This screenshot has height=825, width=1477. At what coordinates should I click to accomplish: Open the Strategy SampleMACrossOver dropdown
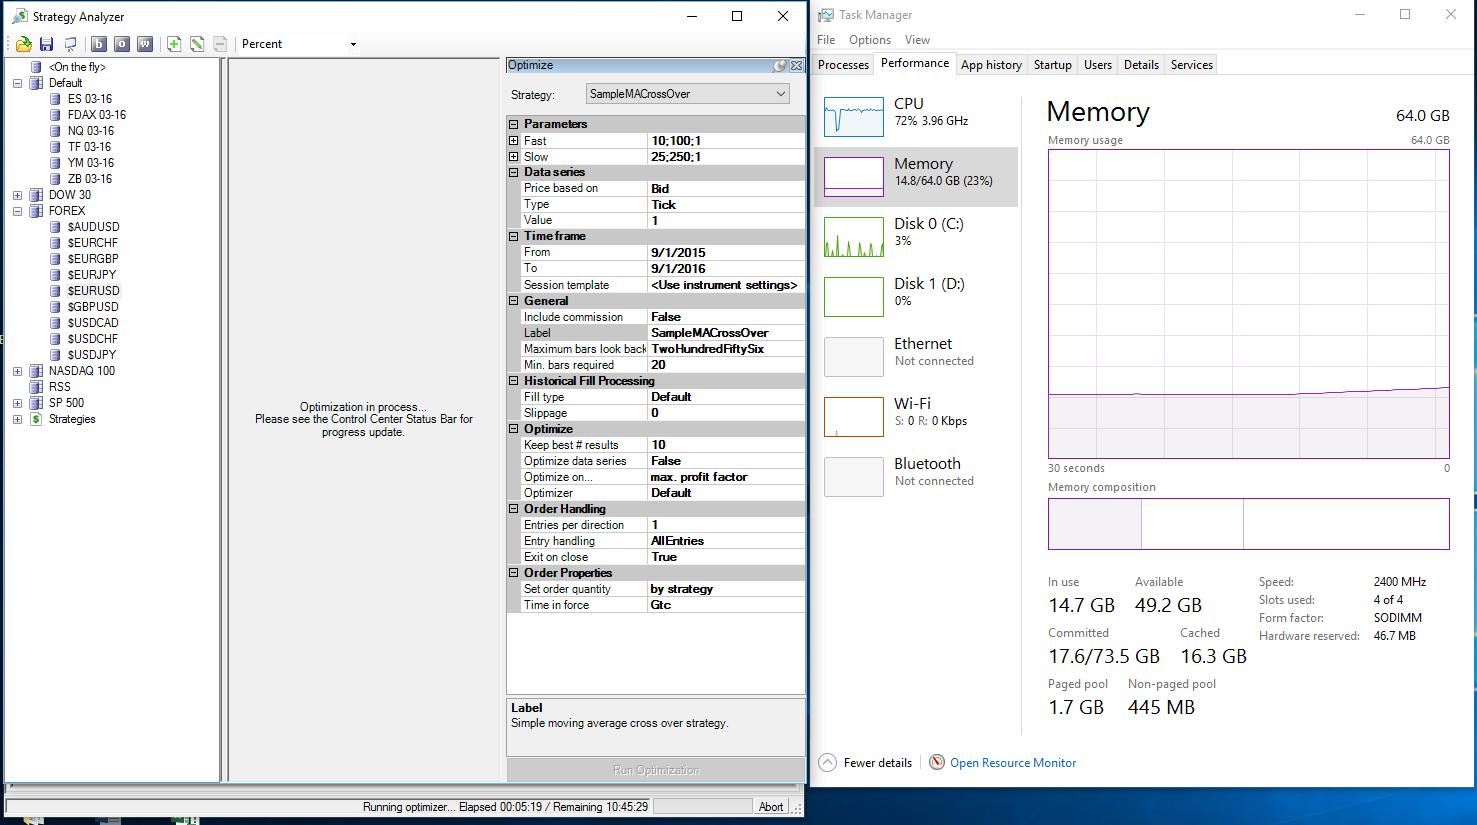pos(687,94)
